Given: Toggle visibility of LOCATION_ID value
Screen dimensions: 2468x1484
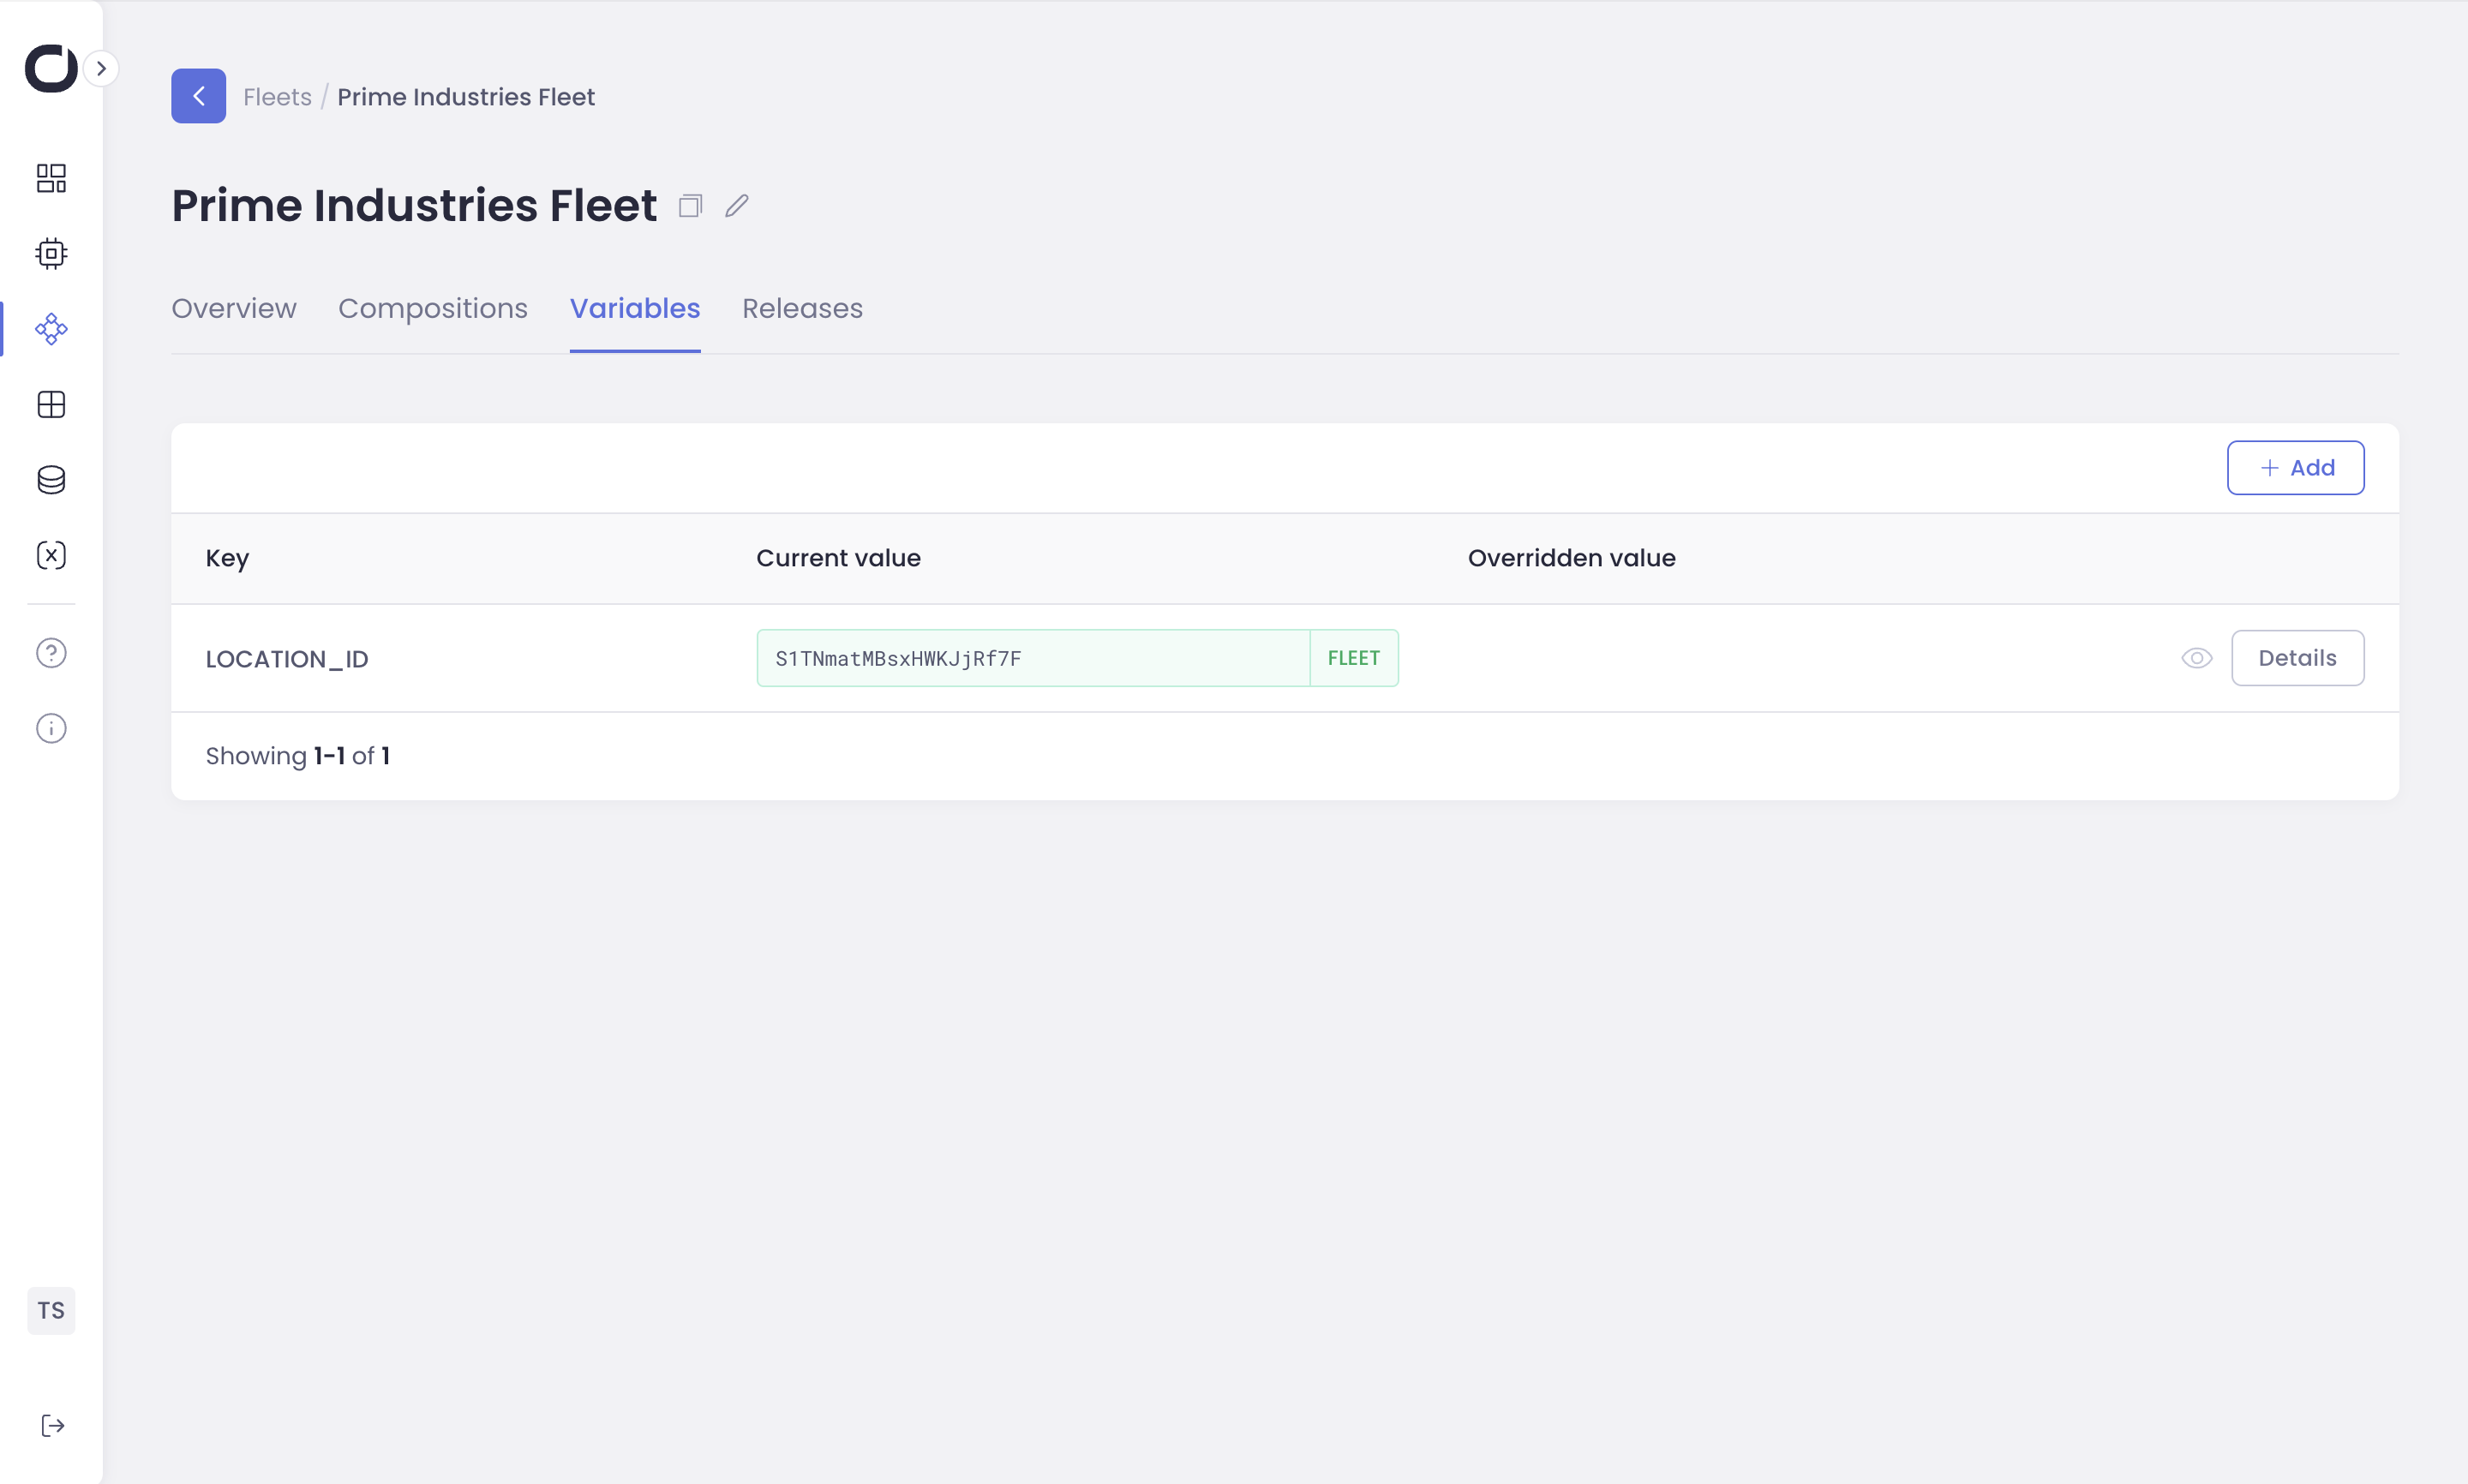Looking at the screenshot, I should (2196, 658).
